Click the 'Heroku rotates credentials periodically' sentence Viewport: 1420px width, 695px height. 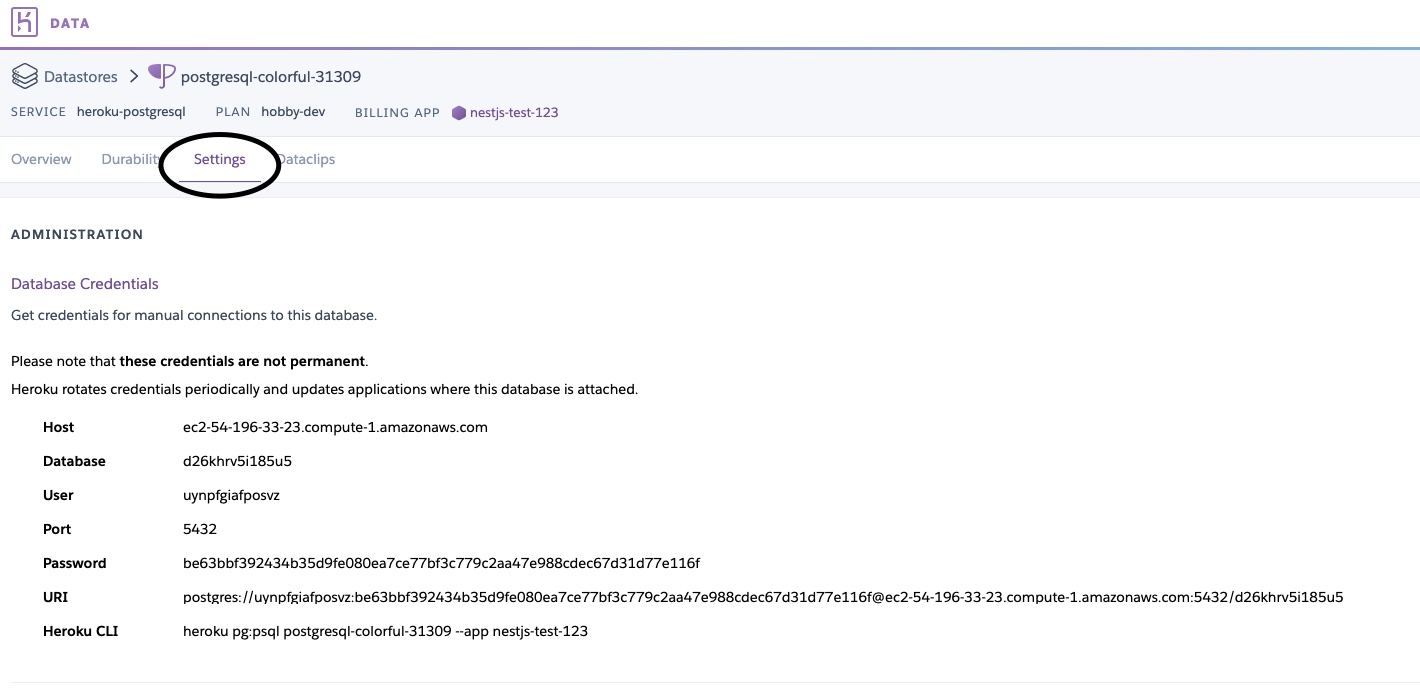(x=324, y=388)
